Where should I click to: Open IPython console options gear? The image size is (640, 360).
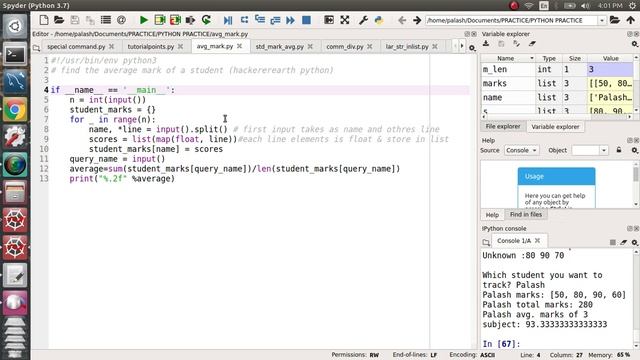[x=635, y=242]
